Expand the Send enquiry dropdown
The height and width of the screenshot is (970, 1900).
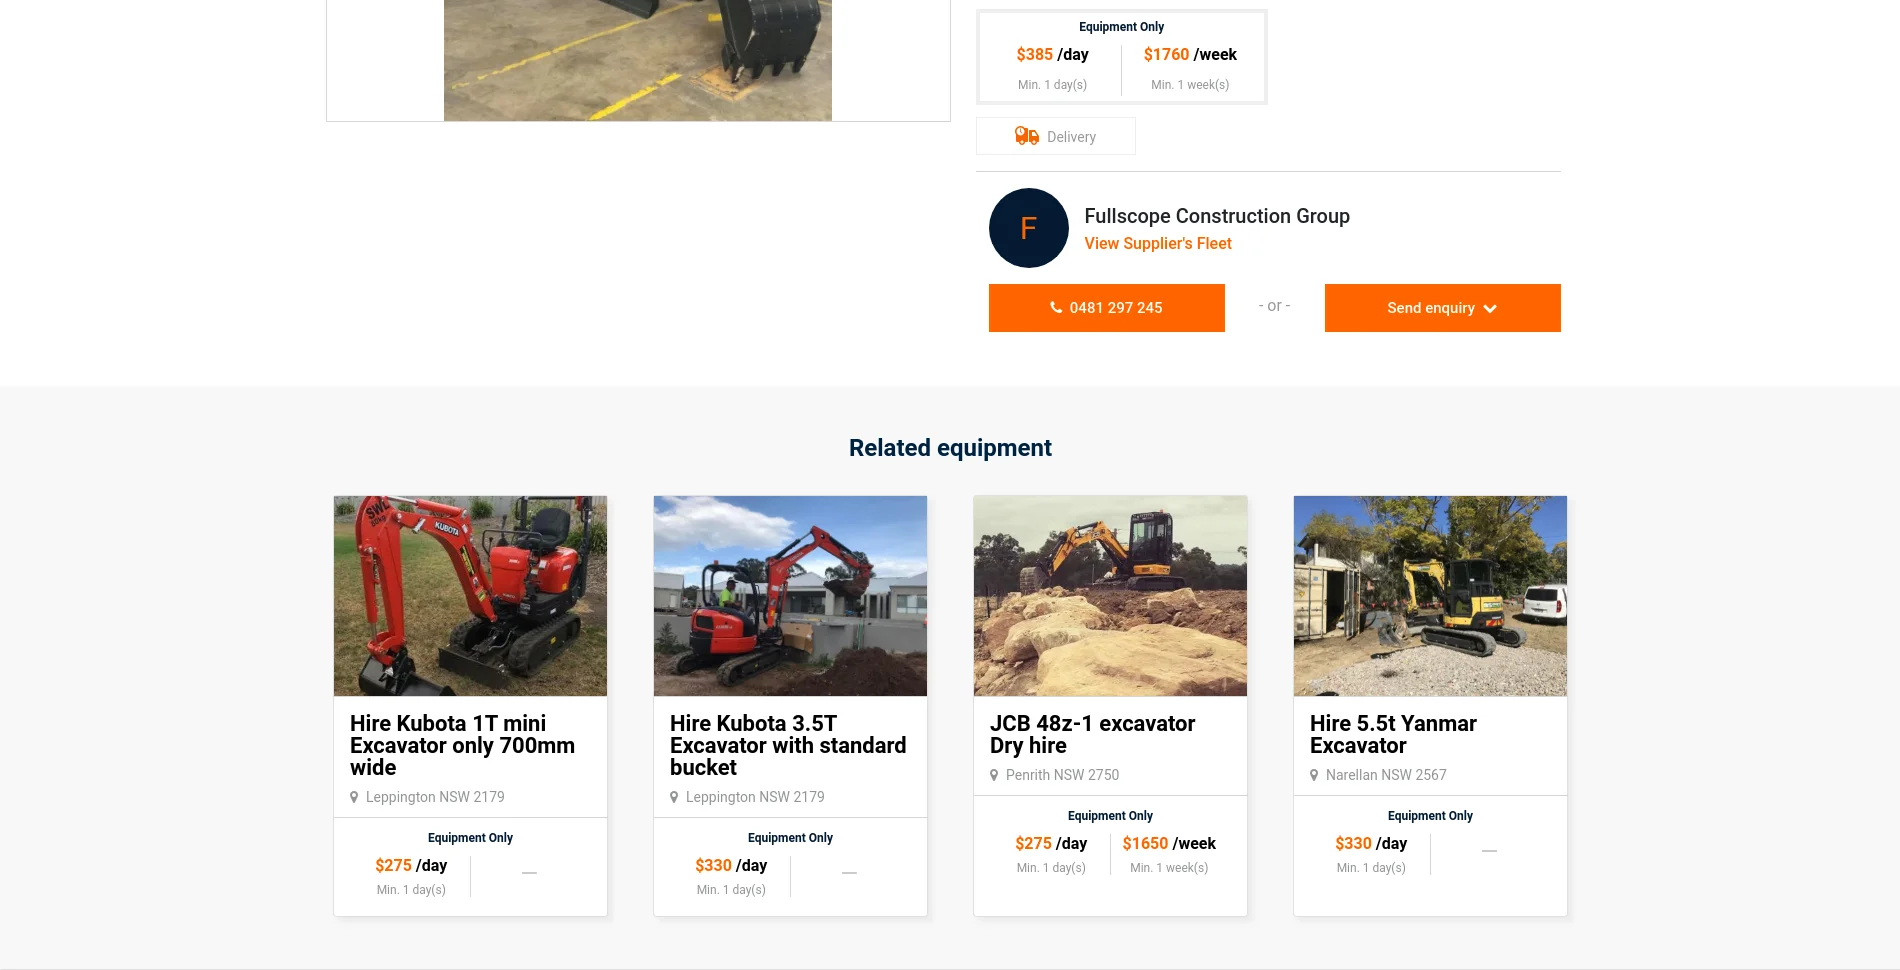(x=1441, y=308)
